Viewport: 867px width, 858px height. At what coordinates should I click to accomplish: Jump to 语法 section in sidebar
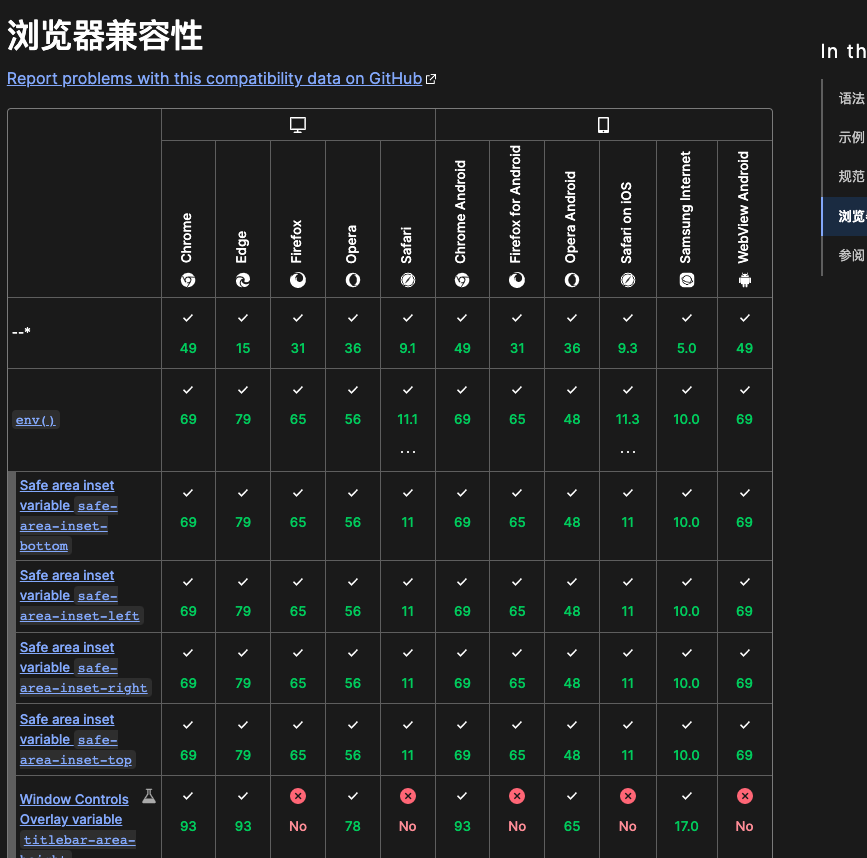[x=852, y=98]
